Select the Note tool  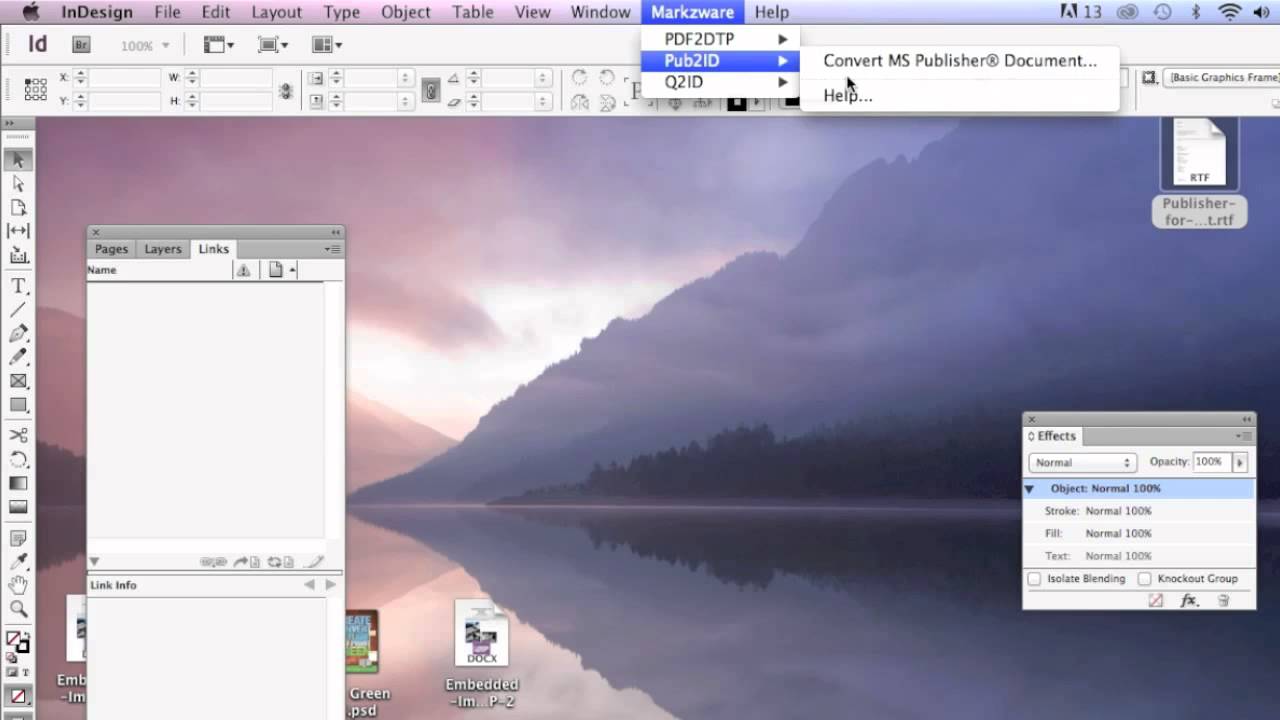click(18, 538)
